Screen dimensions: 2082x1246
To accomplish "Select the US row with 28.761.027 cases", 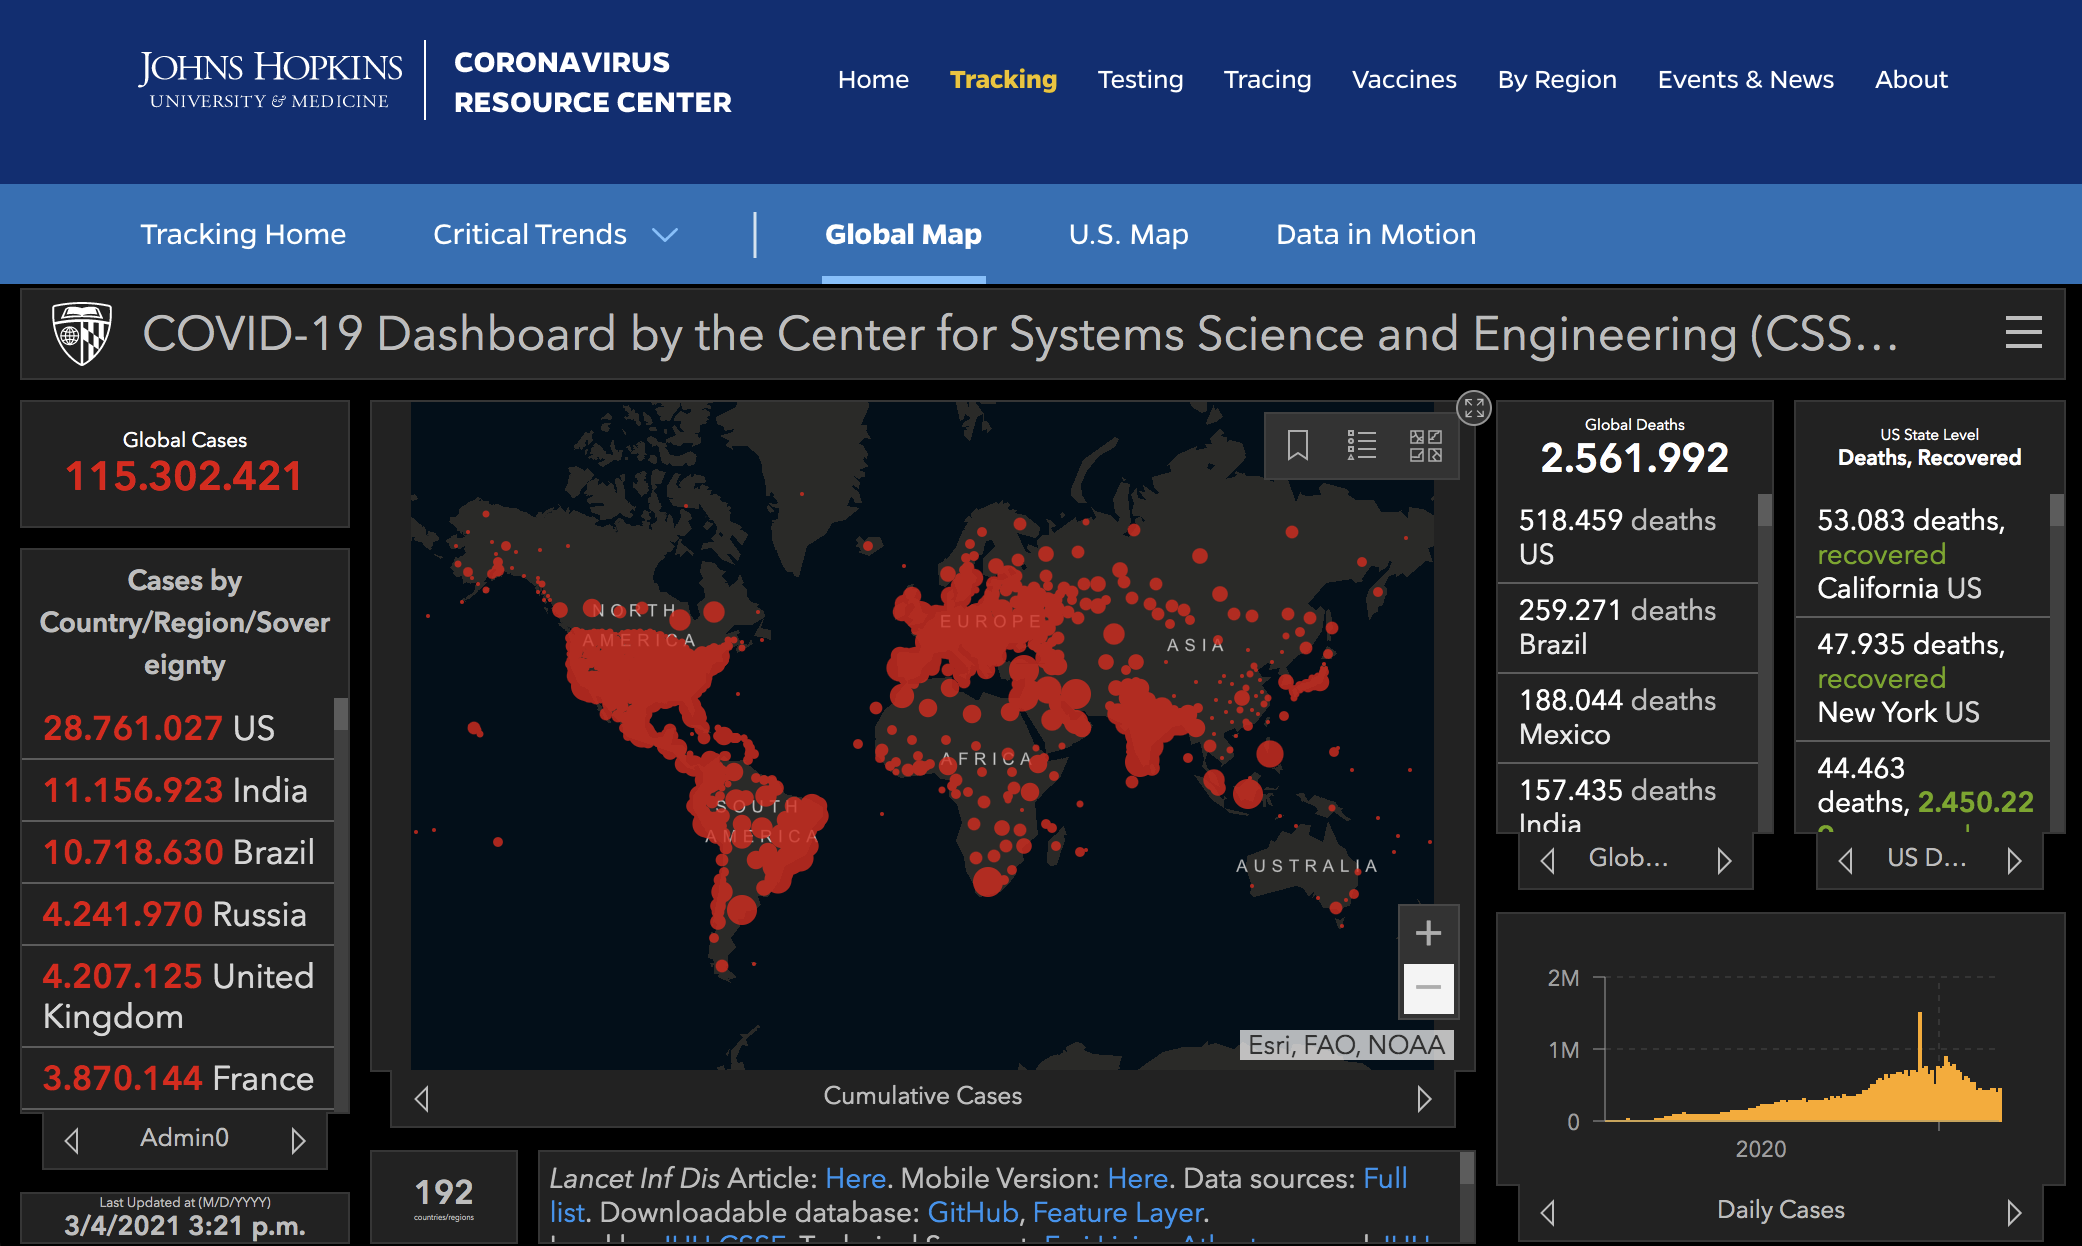I will pos(178,728).
